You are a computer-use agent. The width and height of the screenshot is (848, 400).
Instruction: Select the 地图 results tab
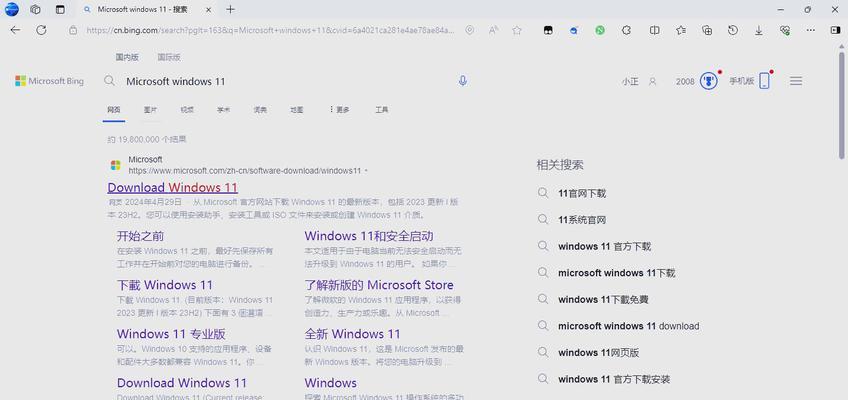pyautogui.click(x=296, y=110)
